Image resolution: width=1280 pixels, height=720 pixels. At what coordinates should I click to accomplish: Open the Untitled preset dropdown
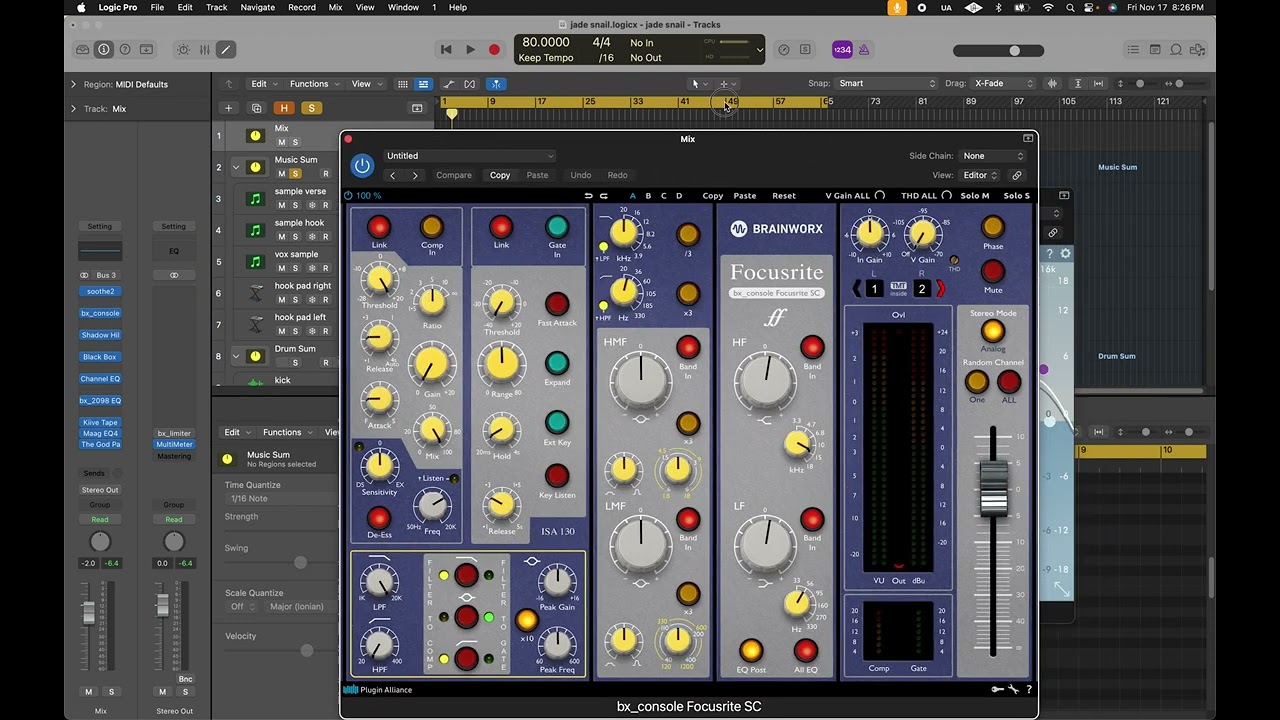(x=469, y=156)
